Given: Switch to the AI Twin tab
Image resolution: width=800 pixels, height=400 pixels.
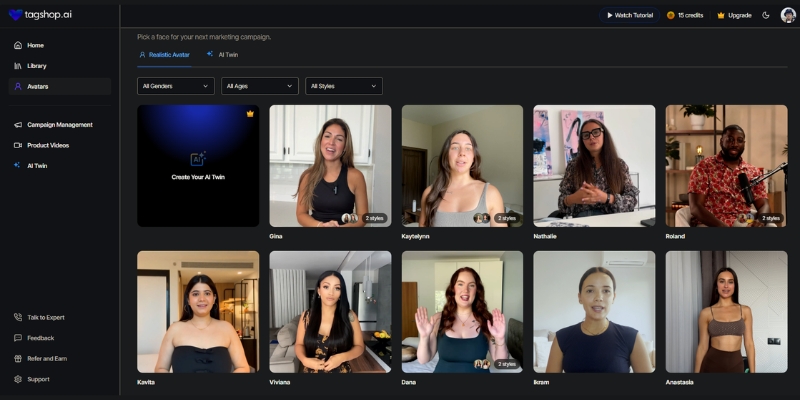Looking at the screenshot, I should coord(222,54).
